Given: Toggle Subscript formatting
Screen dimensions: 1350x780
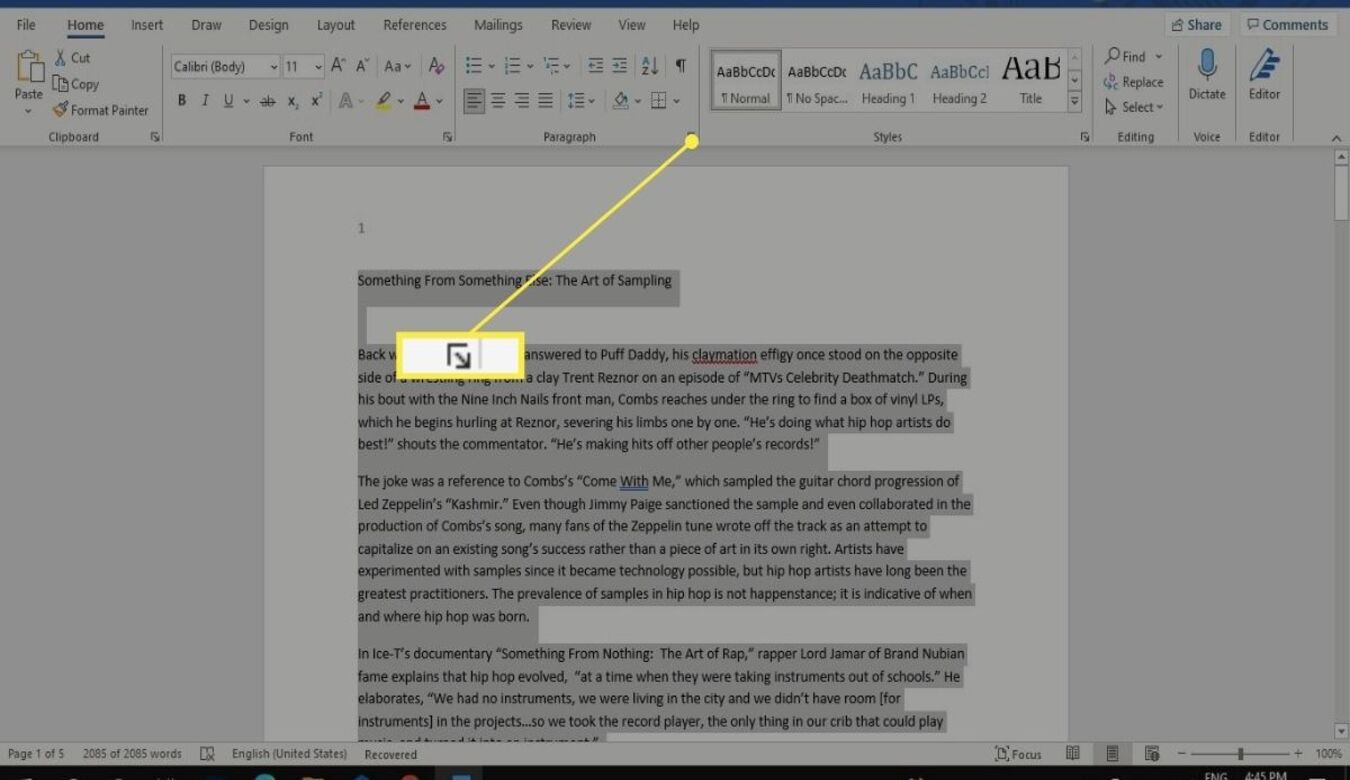Looking at the screenshot, I should 293,100.
